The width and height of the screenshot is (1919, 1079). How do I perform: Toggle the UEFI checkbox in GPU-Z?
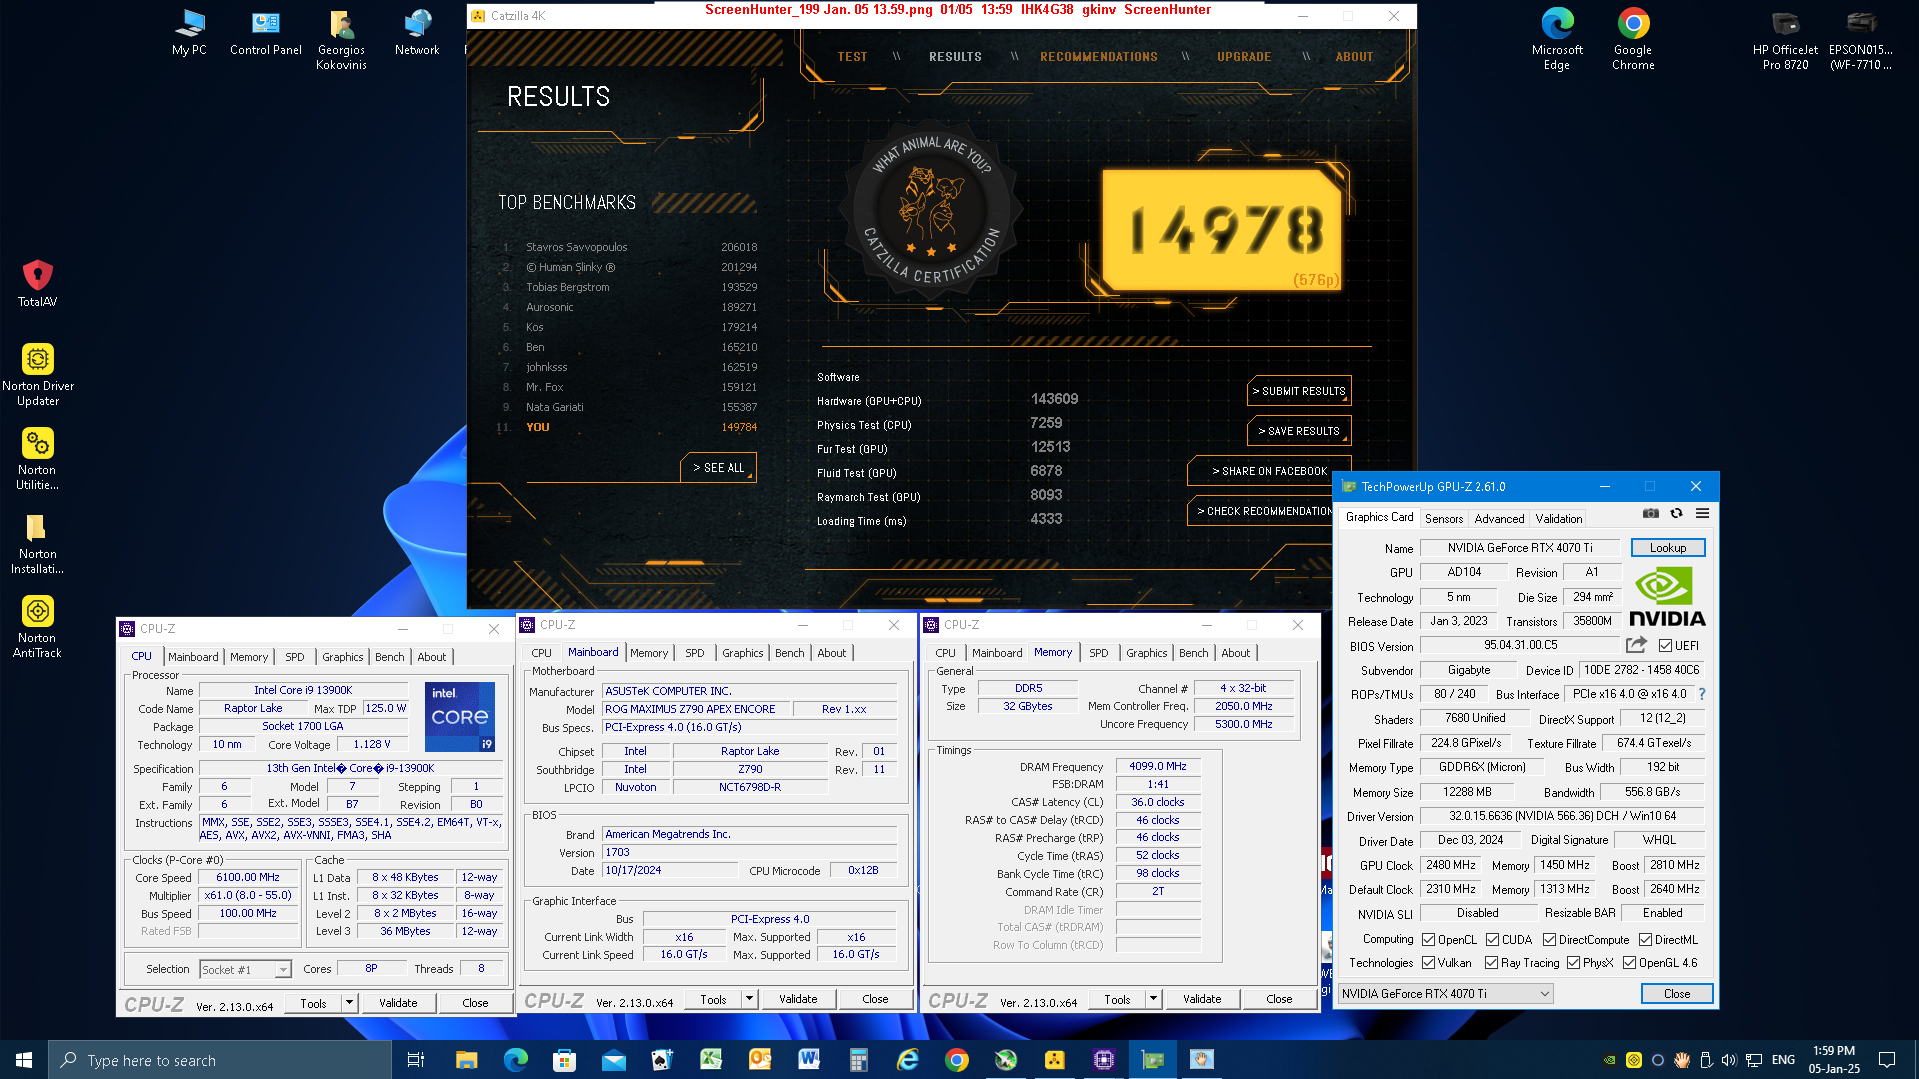[x=1665, y=645]
